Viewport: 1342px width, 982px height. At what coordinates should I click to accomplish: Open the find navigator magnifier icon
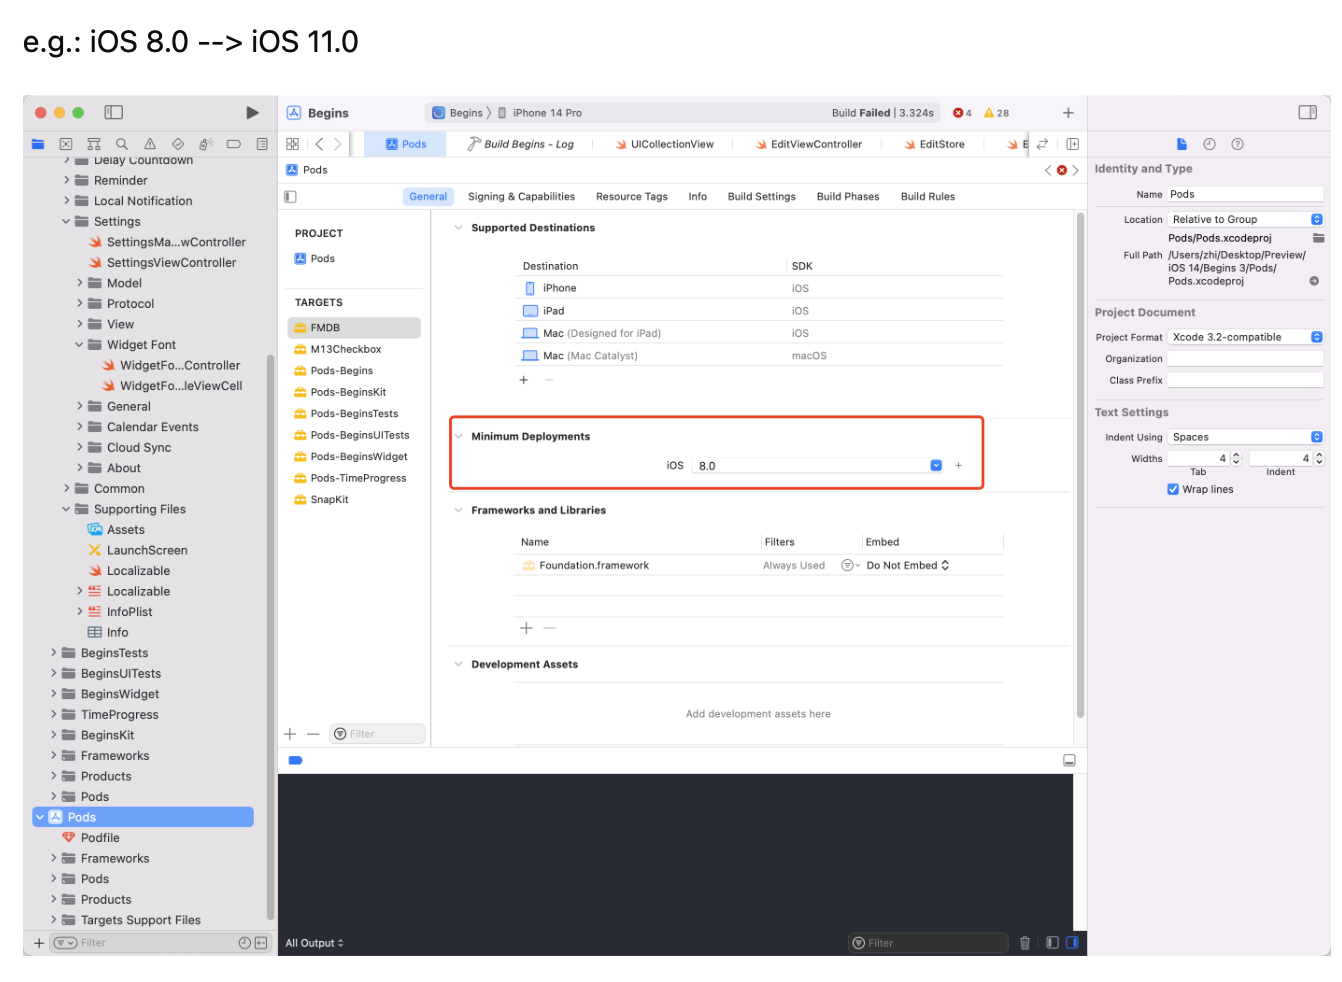pos(122,144)
